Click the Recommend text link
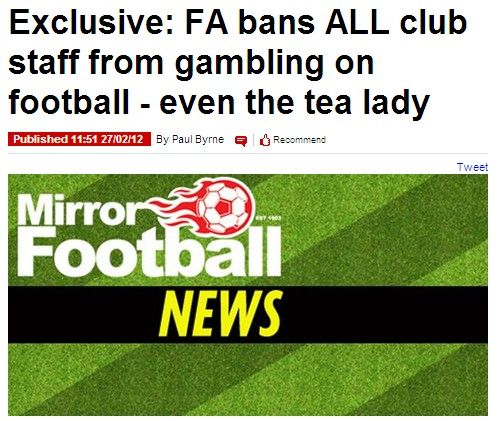498x421 pixels. click(299, 140)
